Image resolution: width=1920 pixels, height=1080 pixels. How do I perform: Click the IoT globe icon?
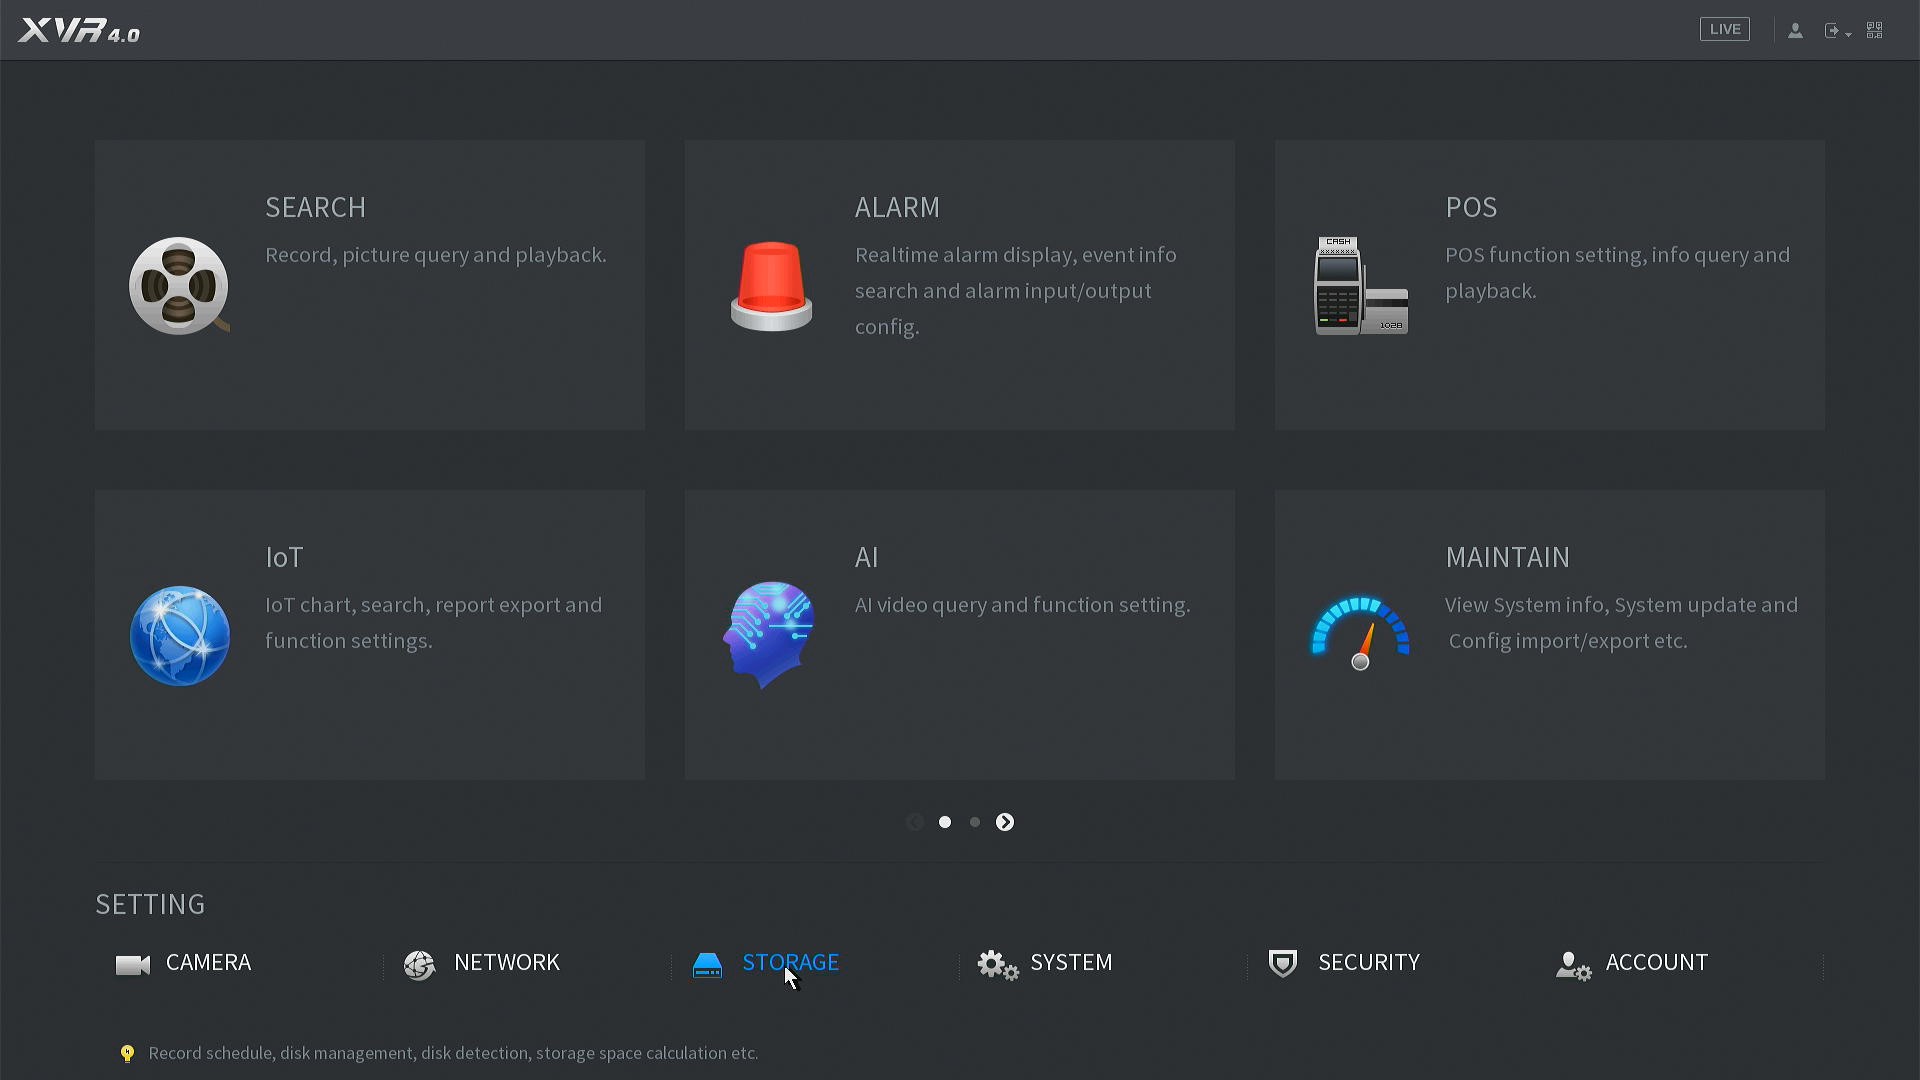[180, 636]
